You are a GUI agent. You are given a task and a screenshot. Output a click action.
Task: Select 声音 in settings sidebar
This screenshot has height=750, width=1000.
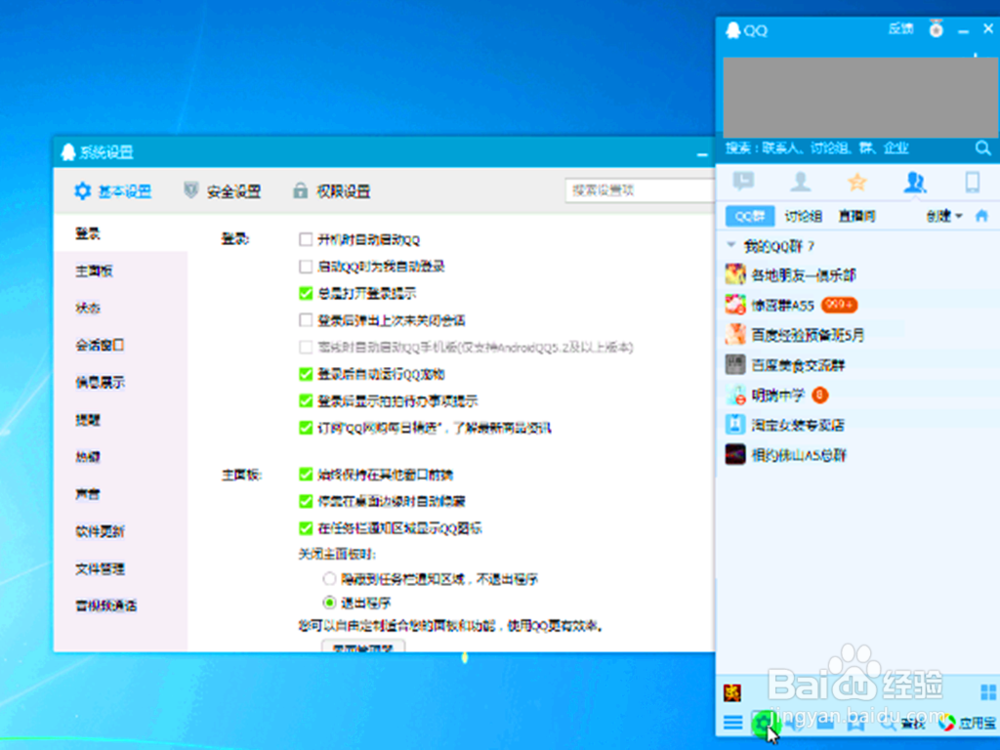click(x=88, y=494)
